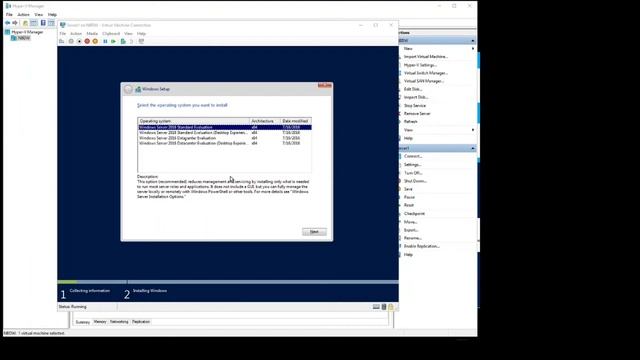Select Windows Server 2016 Datacenter Evaluation row

pyautogui.click(x=224, y=138)
